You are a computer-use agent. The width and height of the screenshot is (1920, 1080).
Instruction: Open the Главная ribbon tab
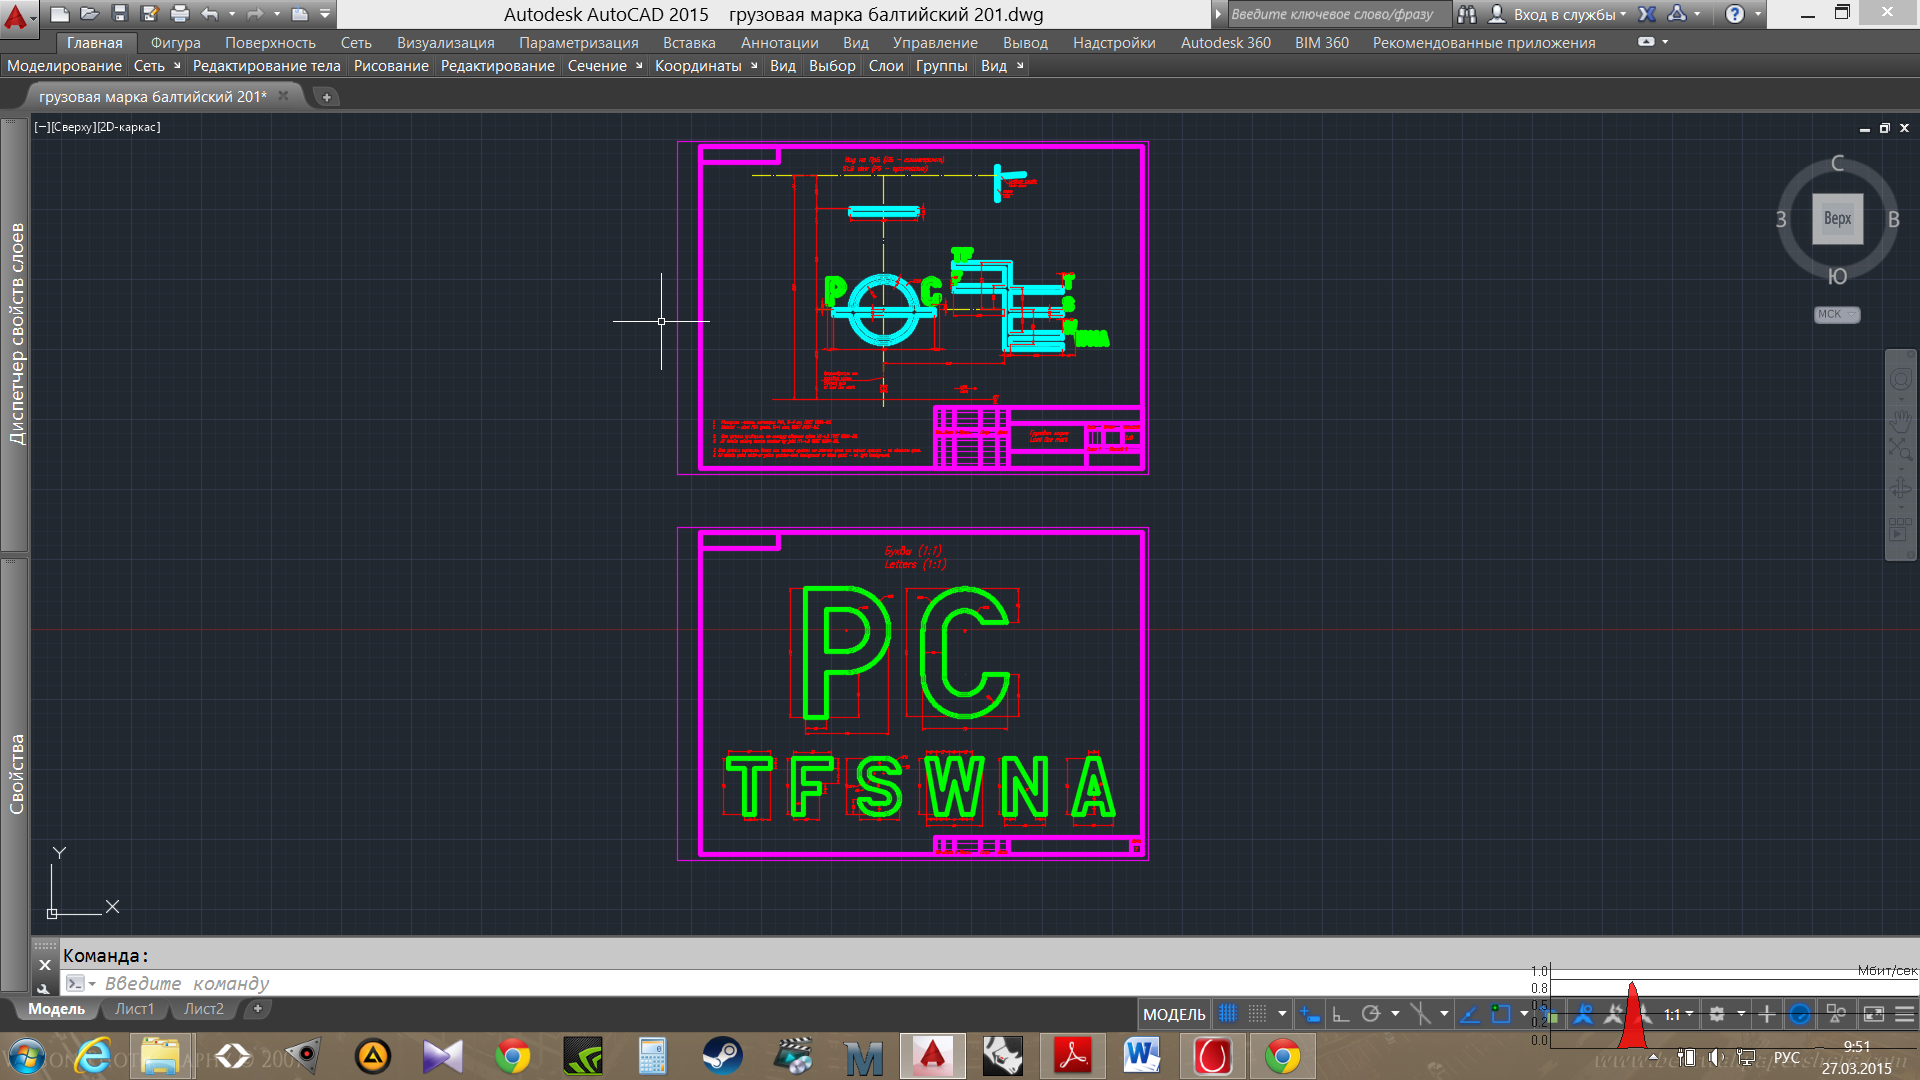point(95,42)
